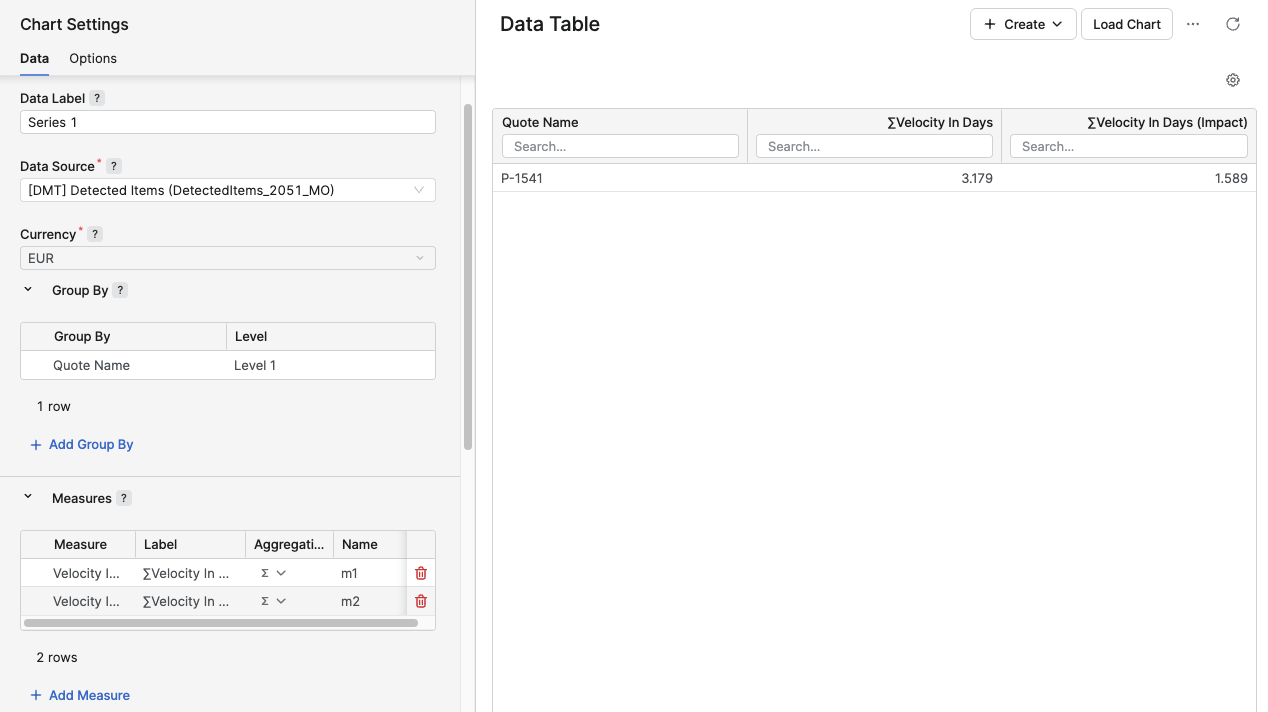Delete the m2 measure with trash icon
The height and width of the screenshot is (712, 1268).
[x=421, y=601]
